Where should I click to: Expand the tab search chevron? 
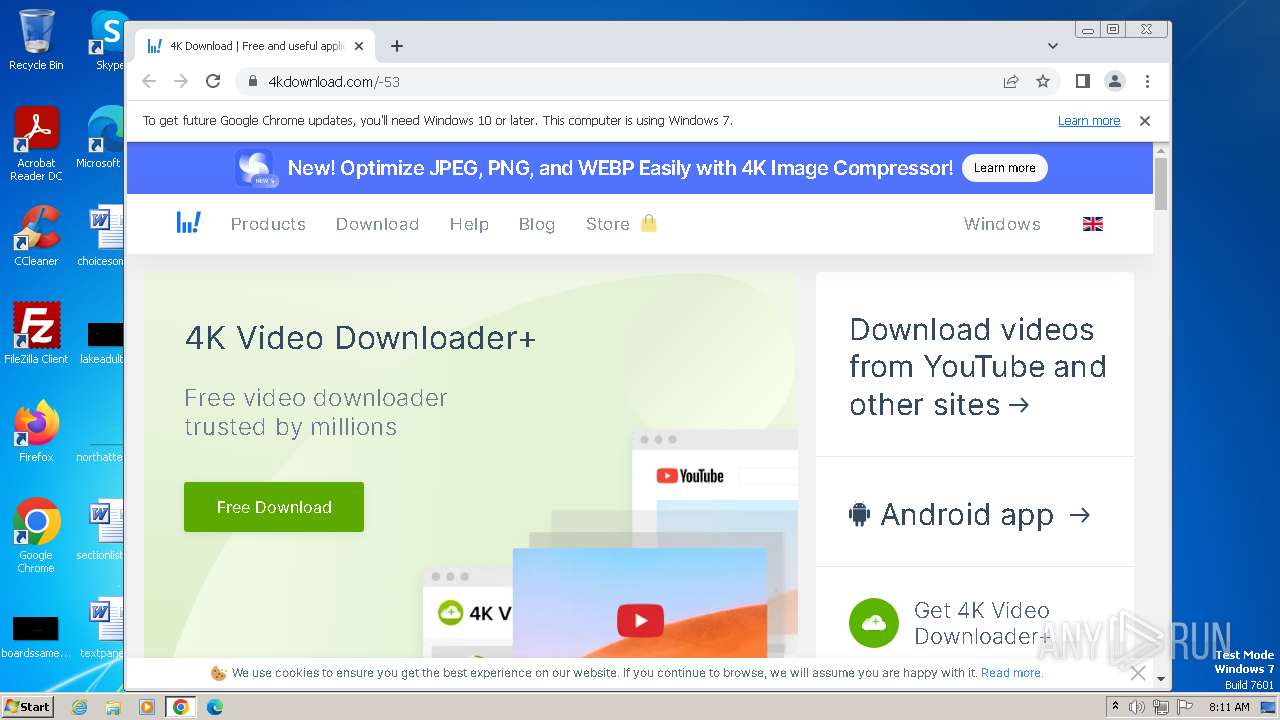(1052, 46)
